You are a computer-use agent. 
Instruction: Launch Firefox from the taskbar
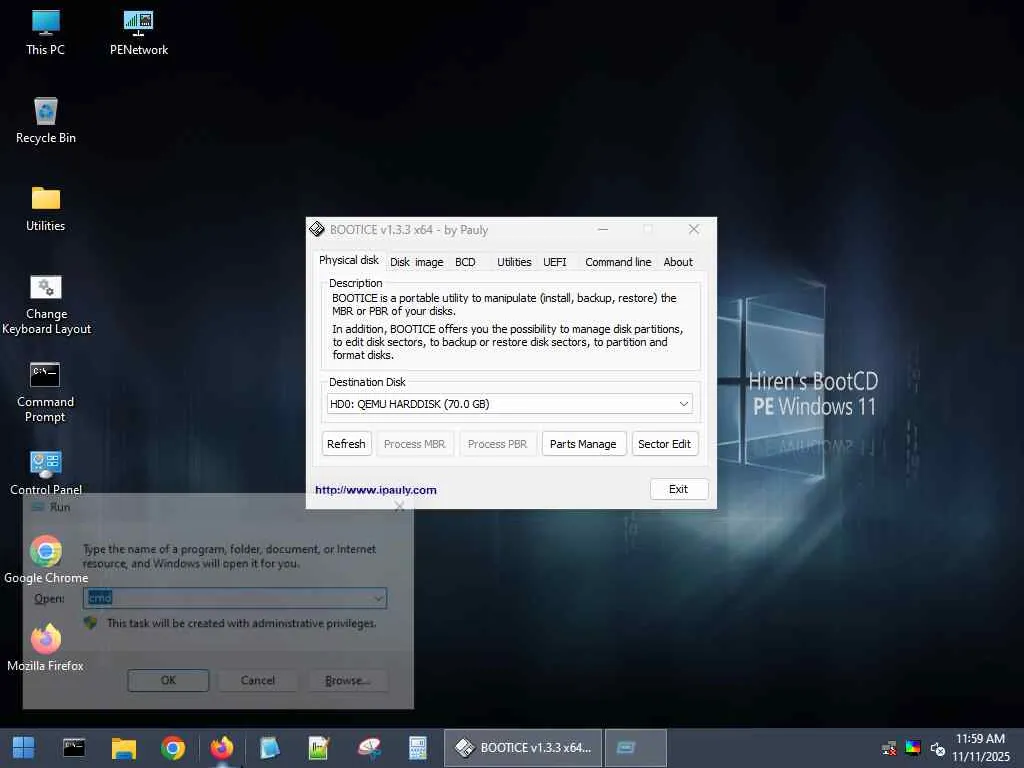(221, 748)
